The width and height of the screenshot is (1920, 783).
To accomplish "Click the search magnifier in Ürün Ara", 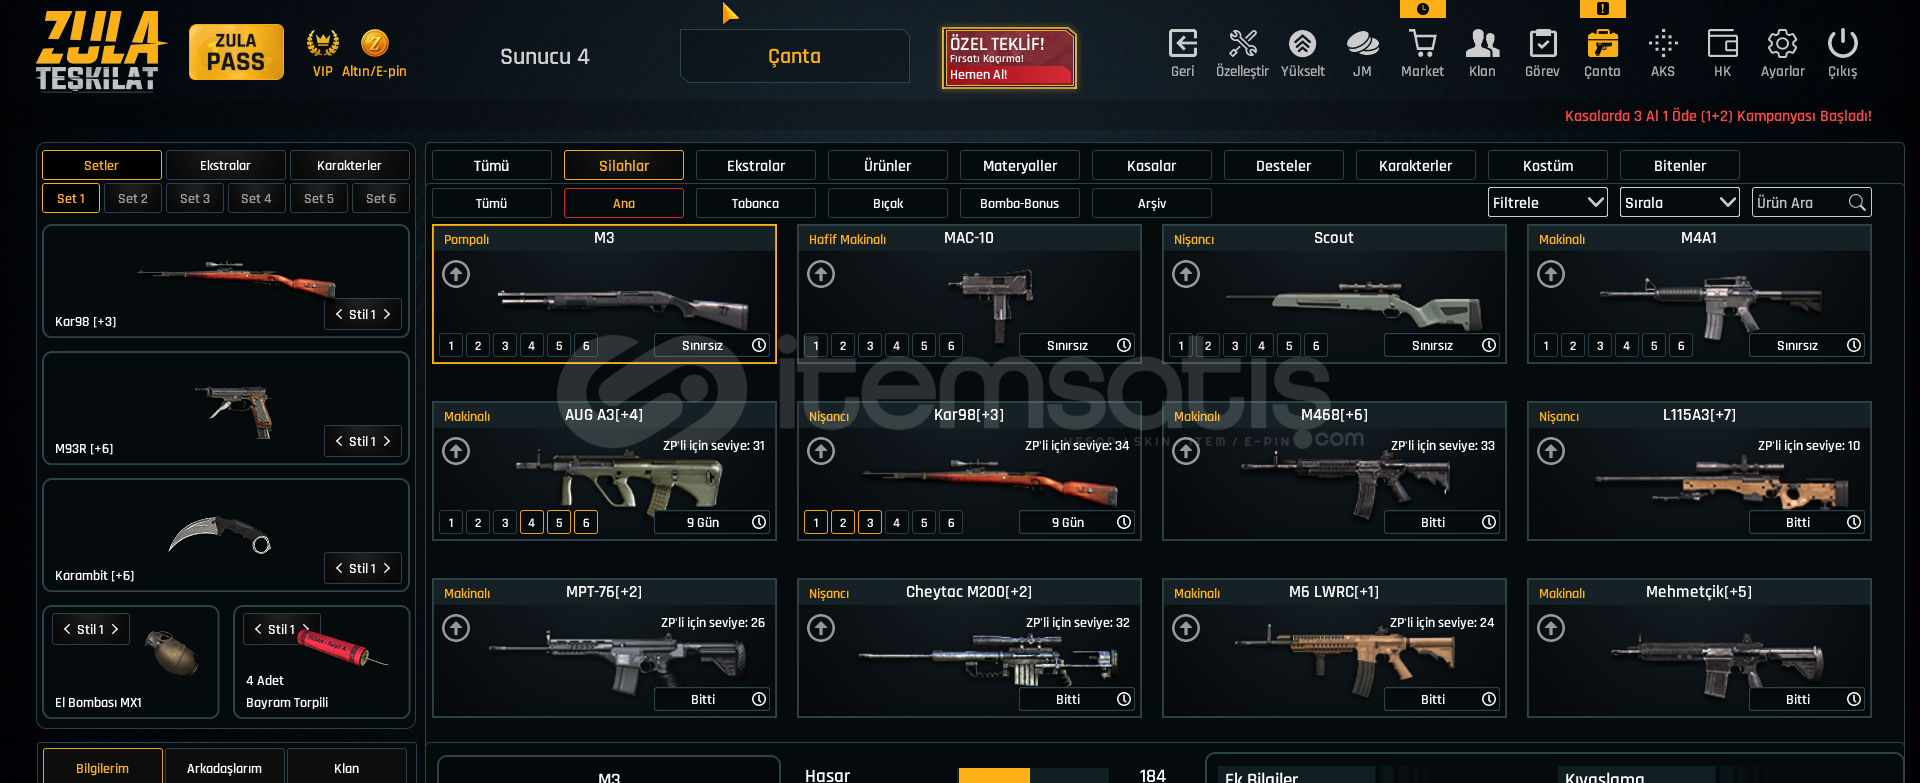I will 1857,203.
